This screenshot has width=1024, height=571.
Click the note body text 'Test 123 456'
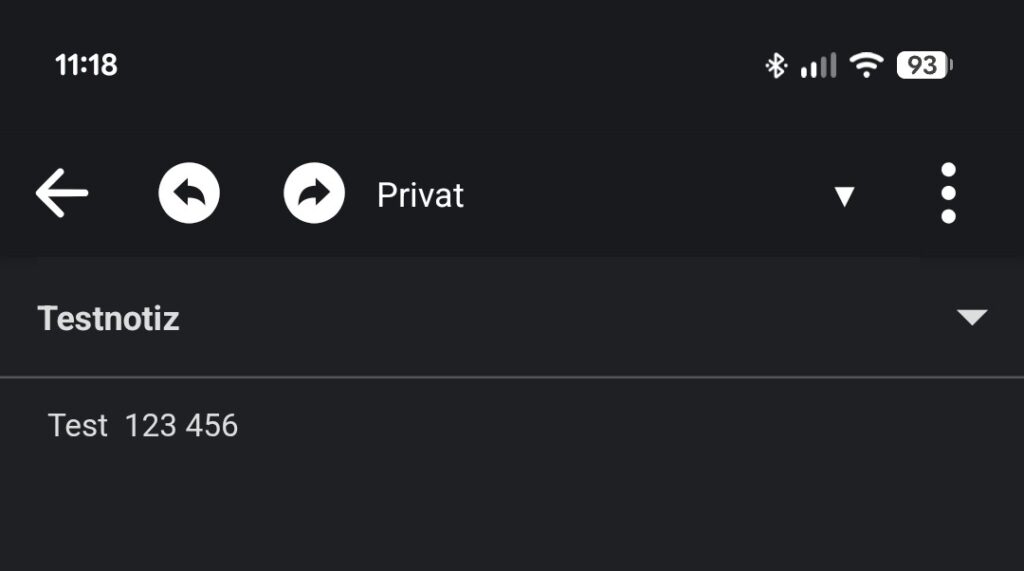coord(143,426)
